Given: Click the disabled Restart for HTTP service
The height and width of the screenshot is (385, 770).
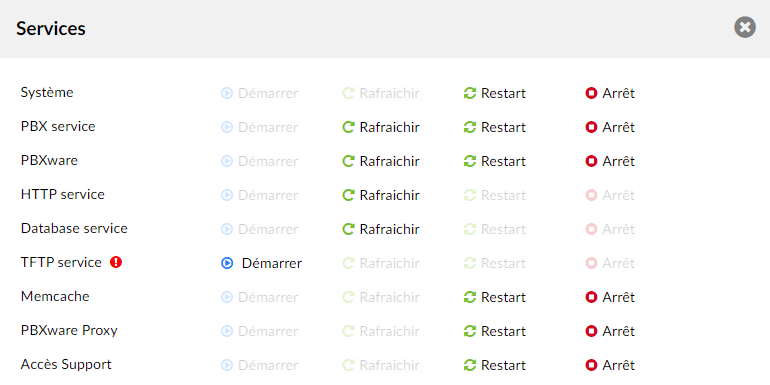Looking at the screenshot, I should pos(495,195).
